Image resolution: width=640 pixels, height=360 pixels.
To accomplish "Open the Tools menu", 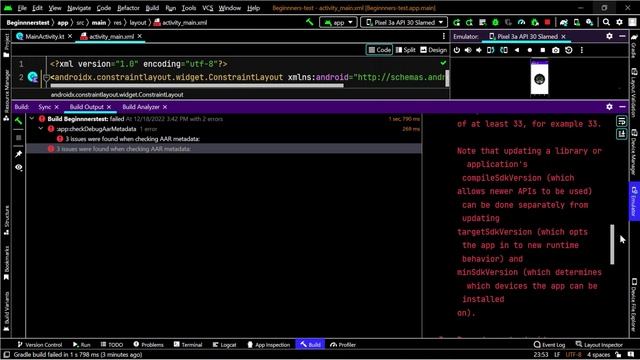I will (189, 8).
